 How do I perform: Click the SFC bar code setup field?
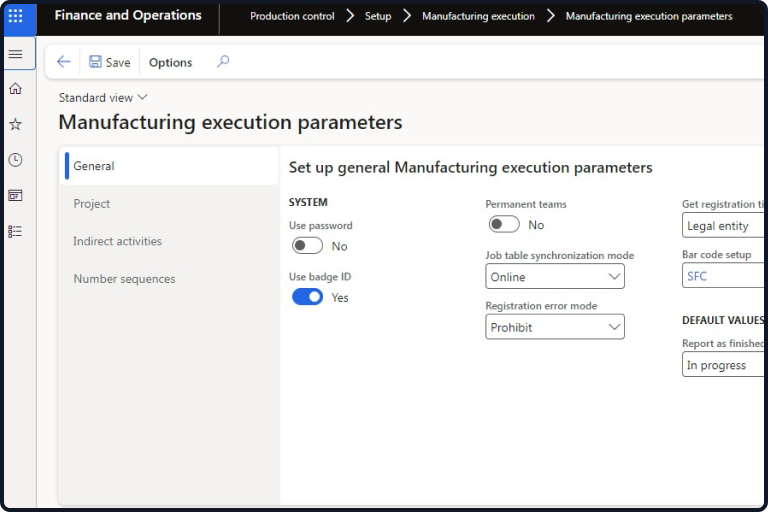pos(724,276)
